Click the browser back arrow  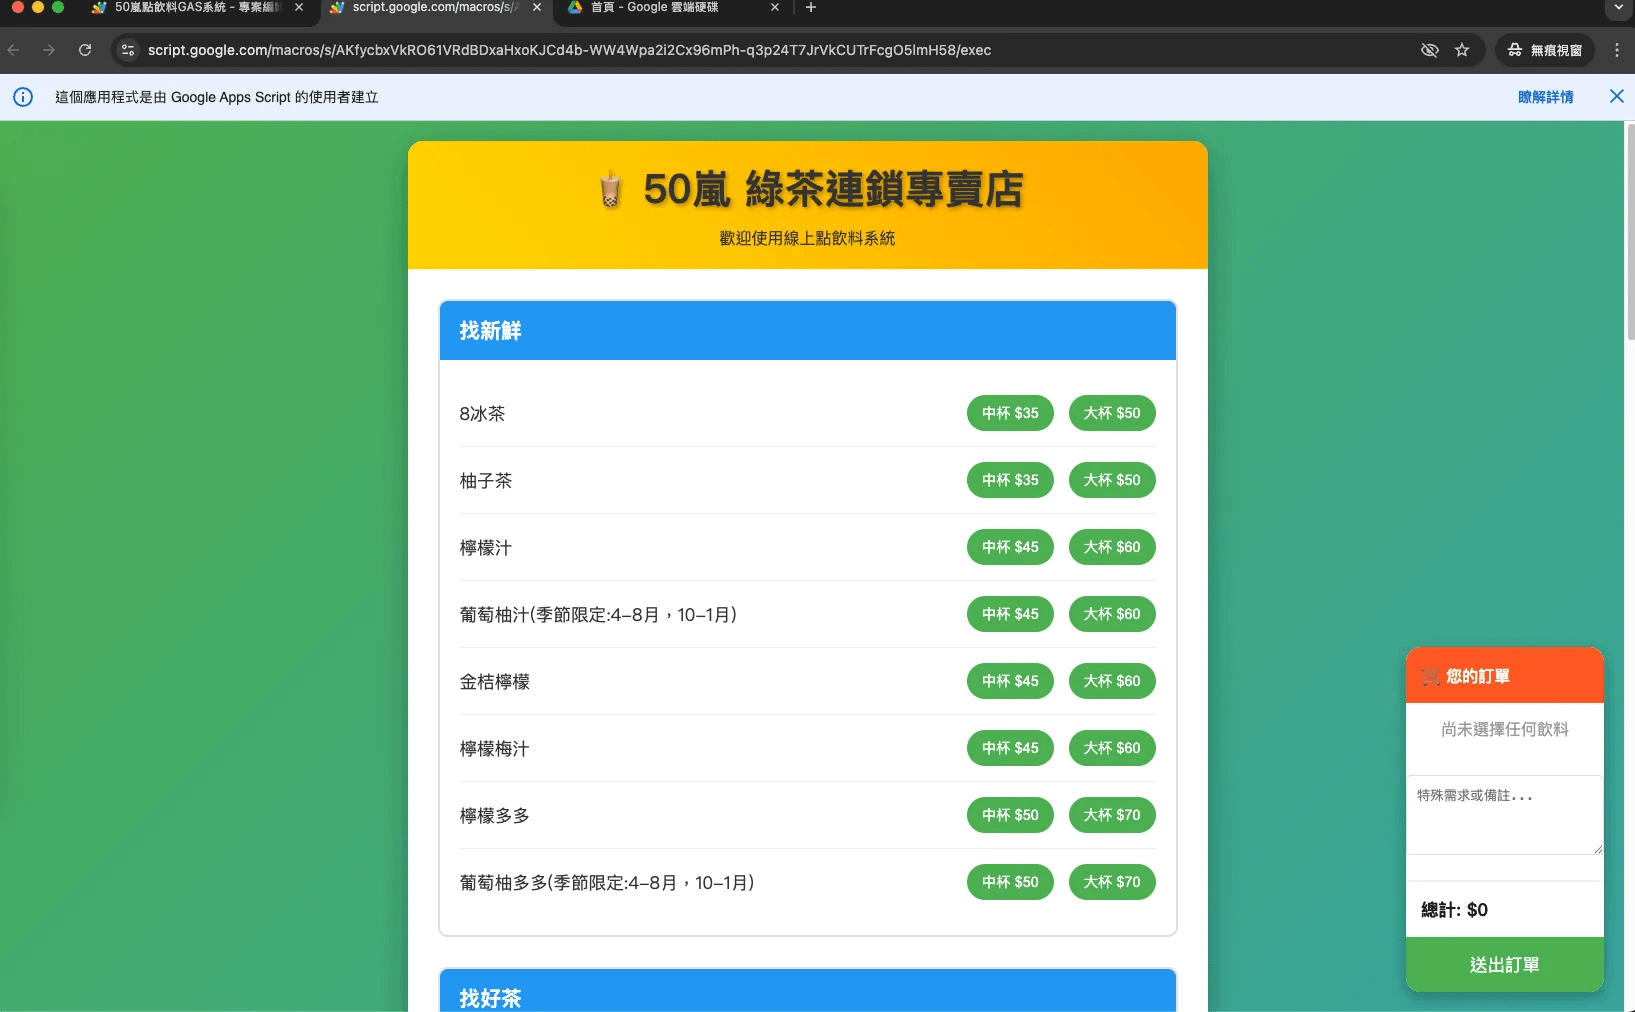pyautogui.click(x=14, y=50)
